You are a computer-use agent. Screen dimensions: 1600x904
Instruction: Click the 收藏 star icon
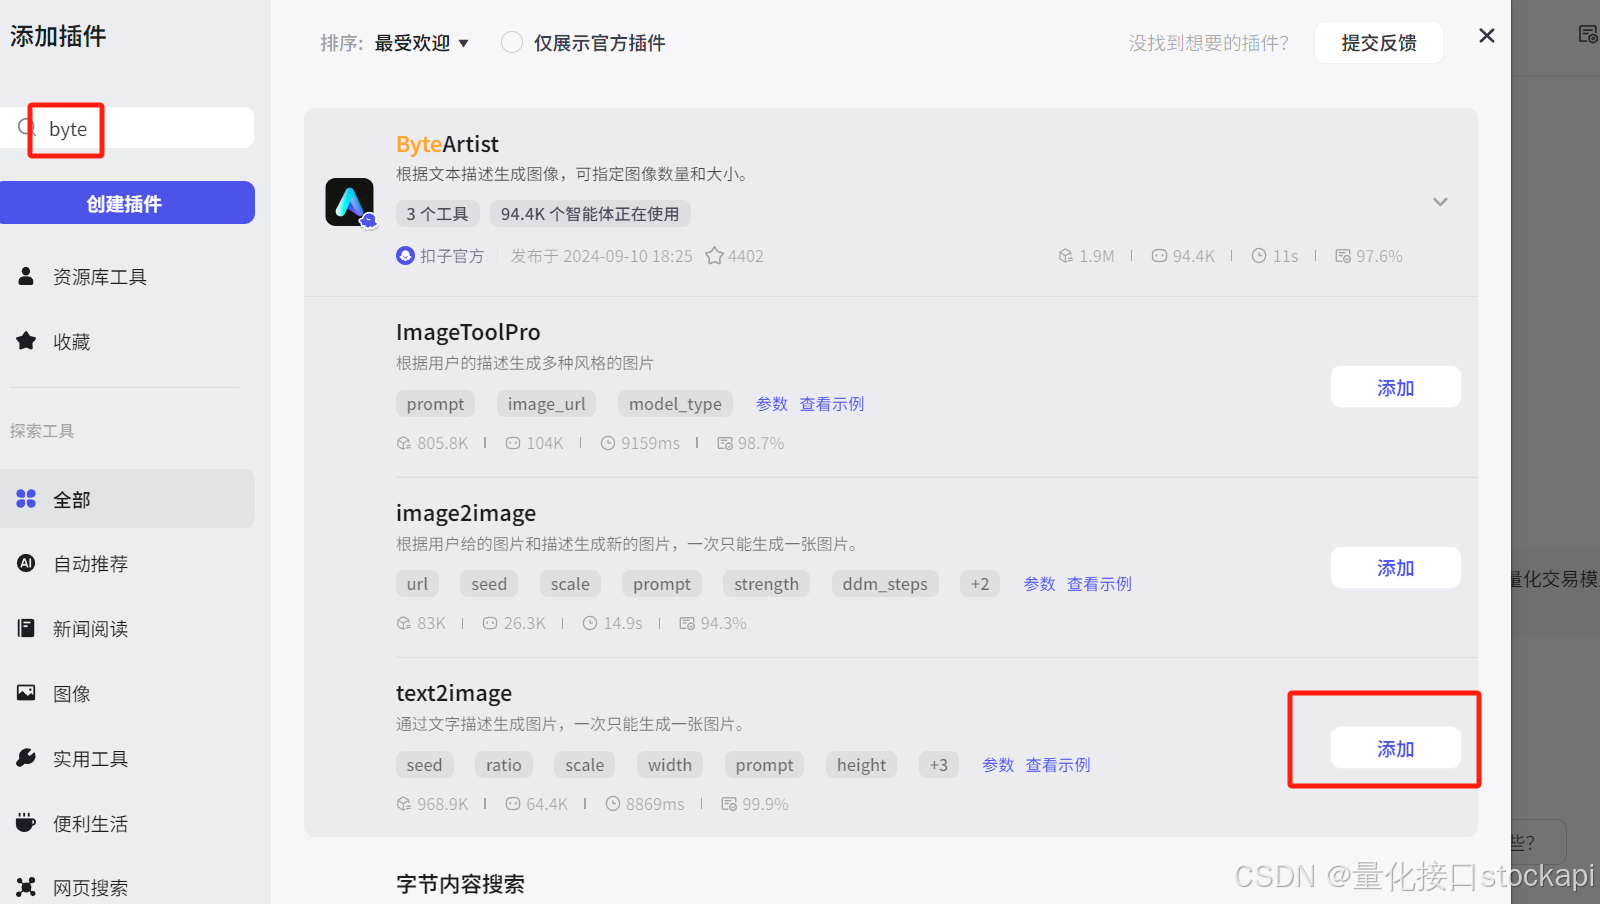[26, 341]
